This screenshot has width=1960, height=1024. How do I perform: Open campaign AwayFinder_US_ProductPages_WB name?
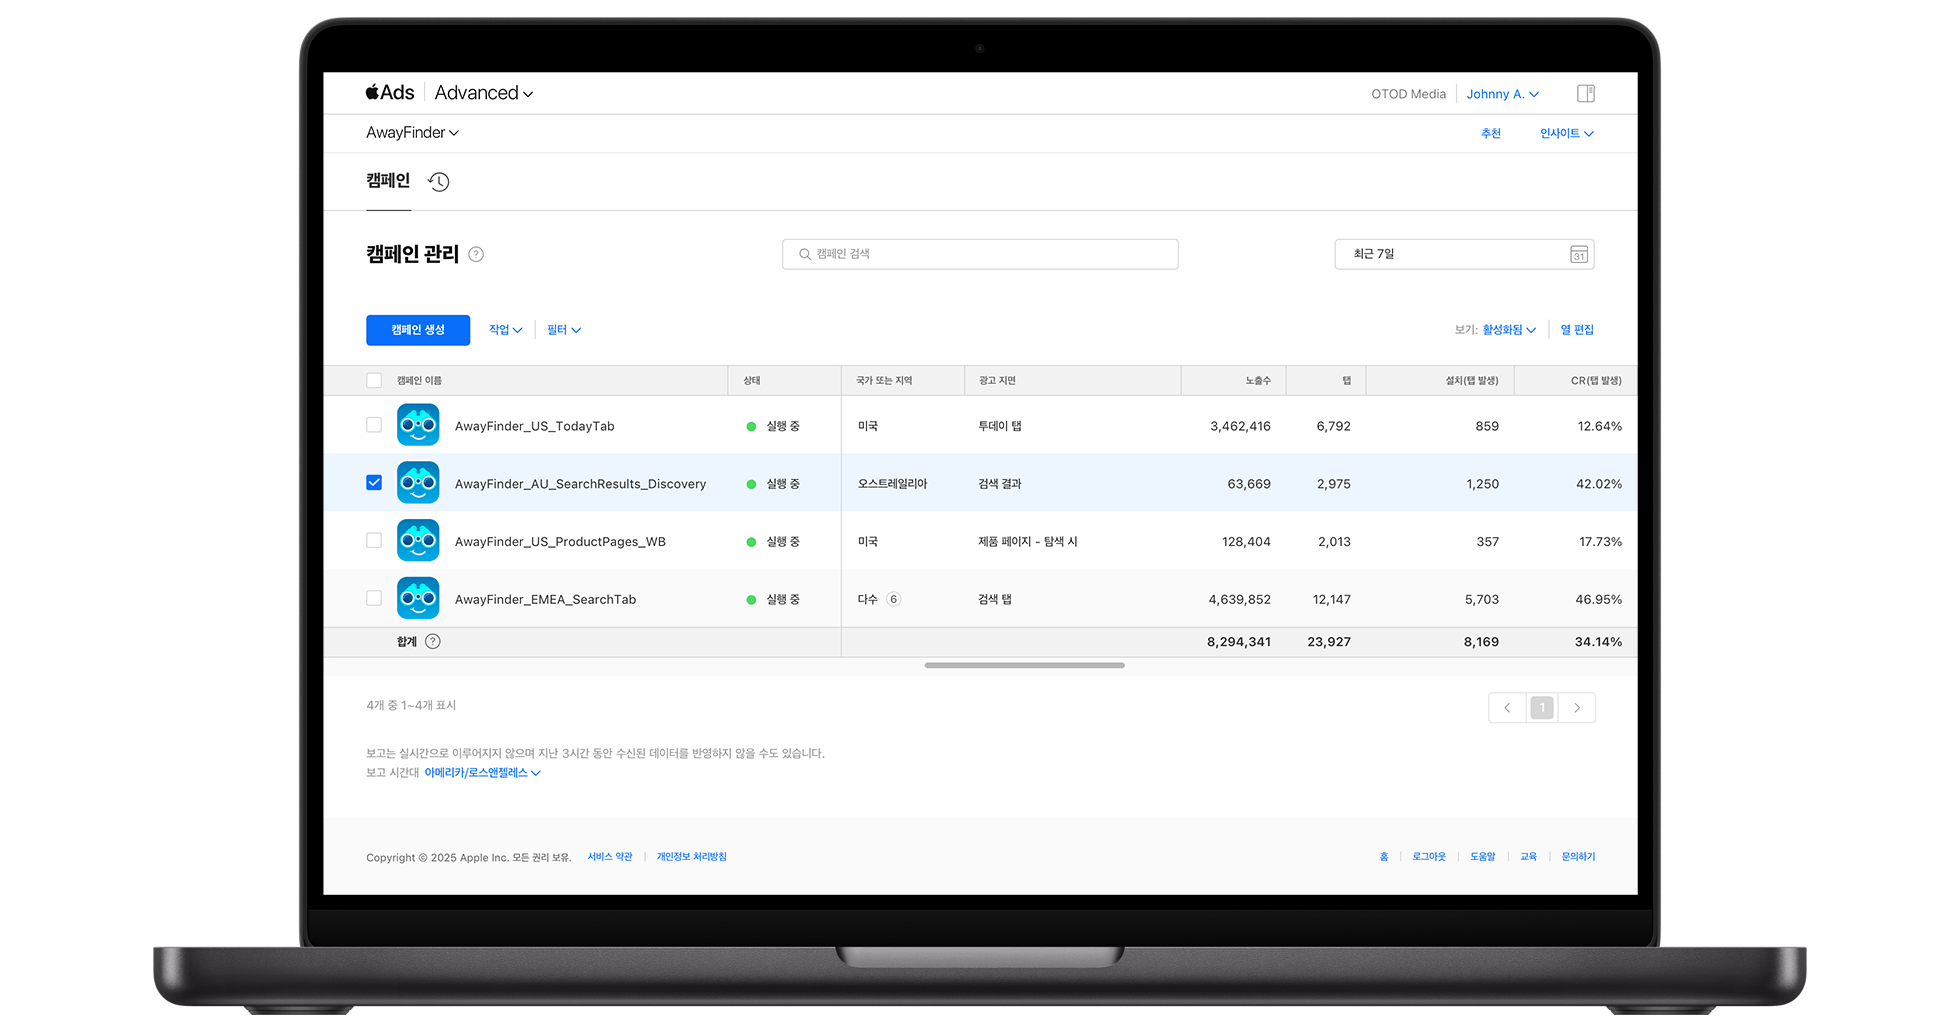(561, 542)
